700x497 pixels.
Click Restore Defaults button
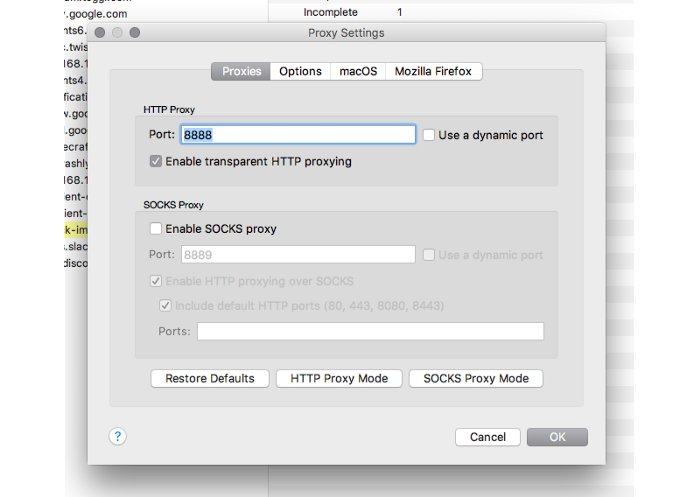210,379
